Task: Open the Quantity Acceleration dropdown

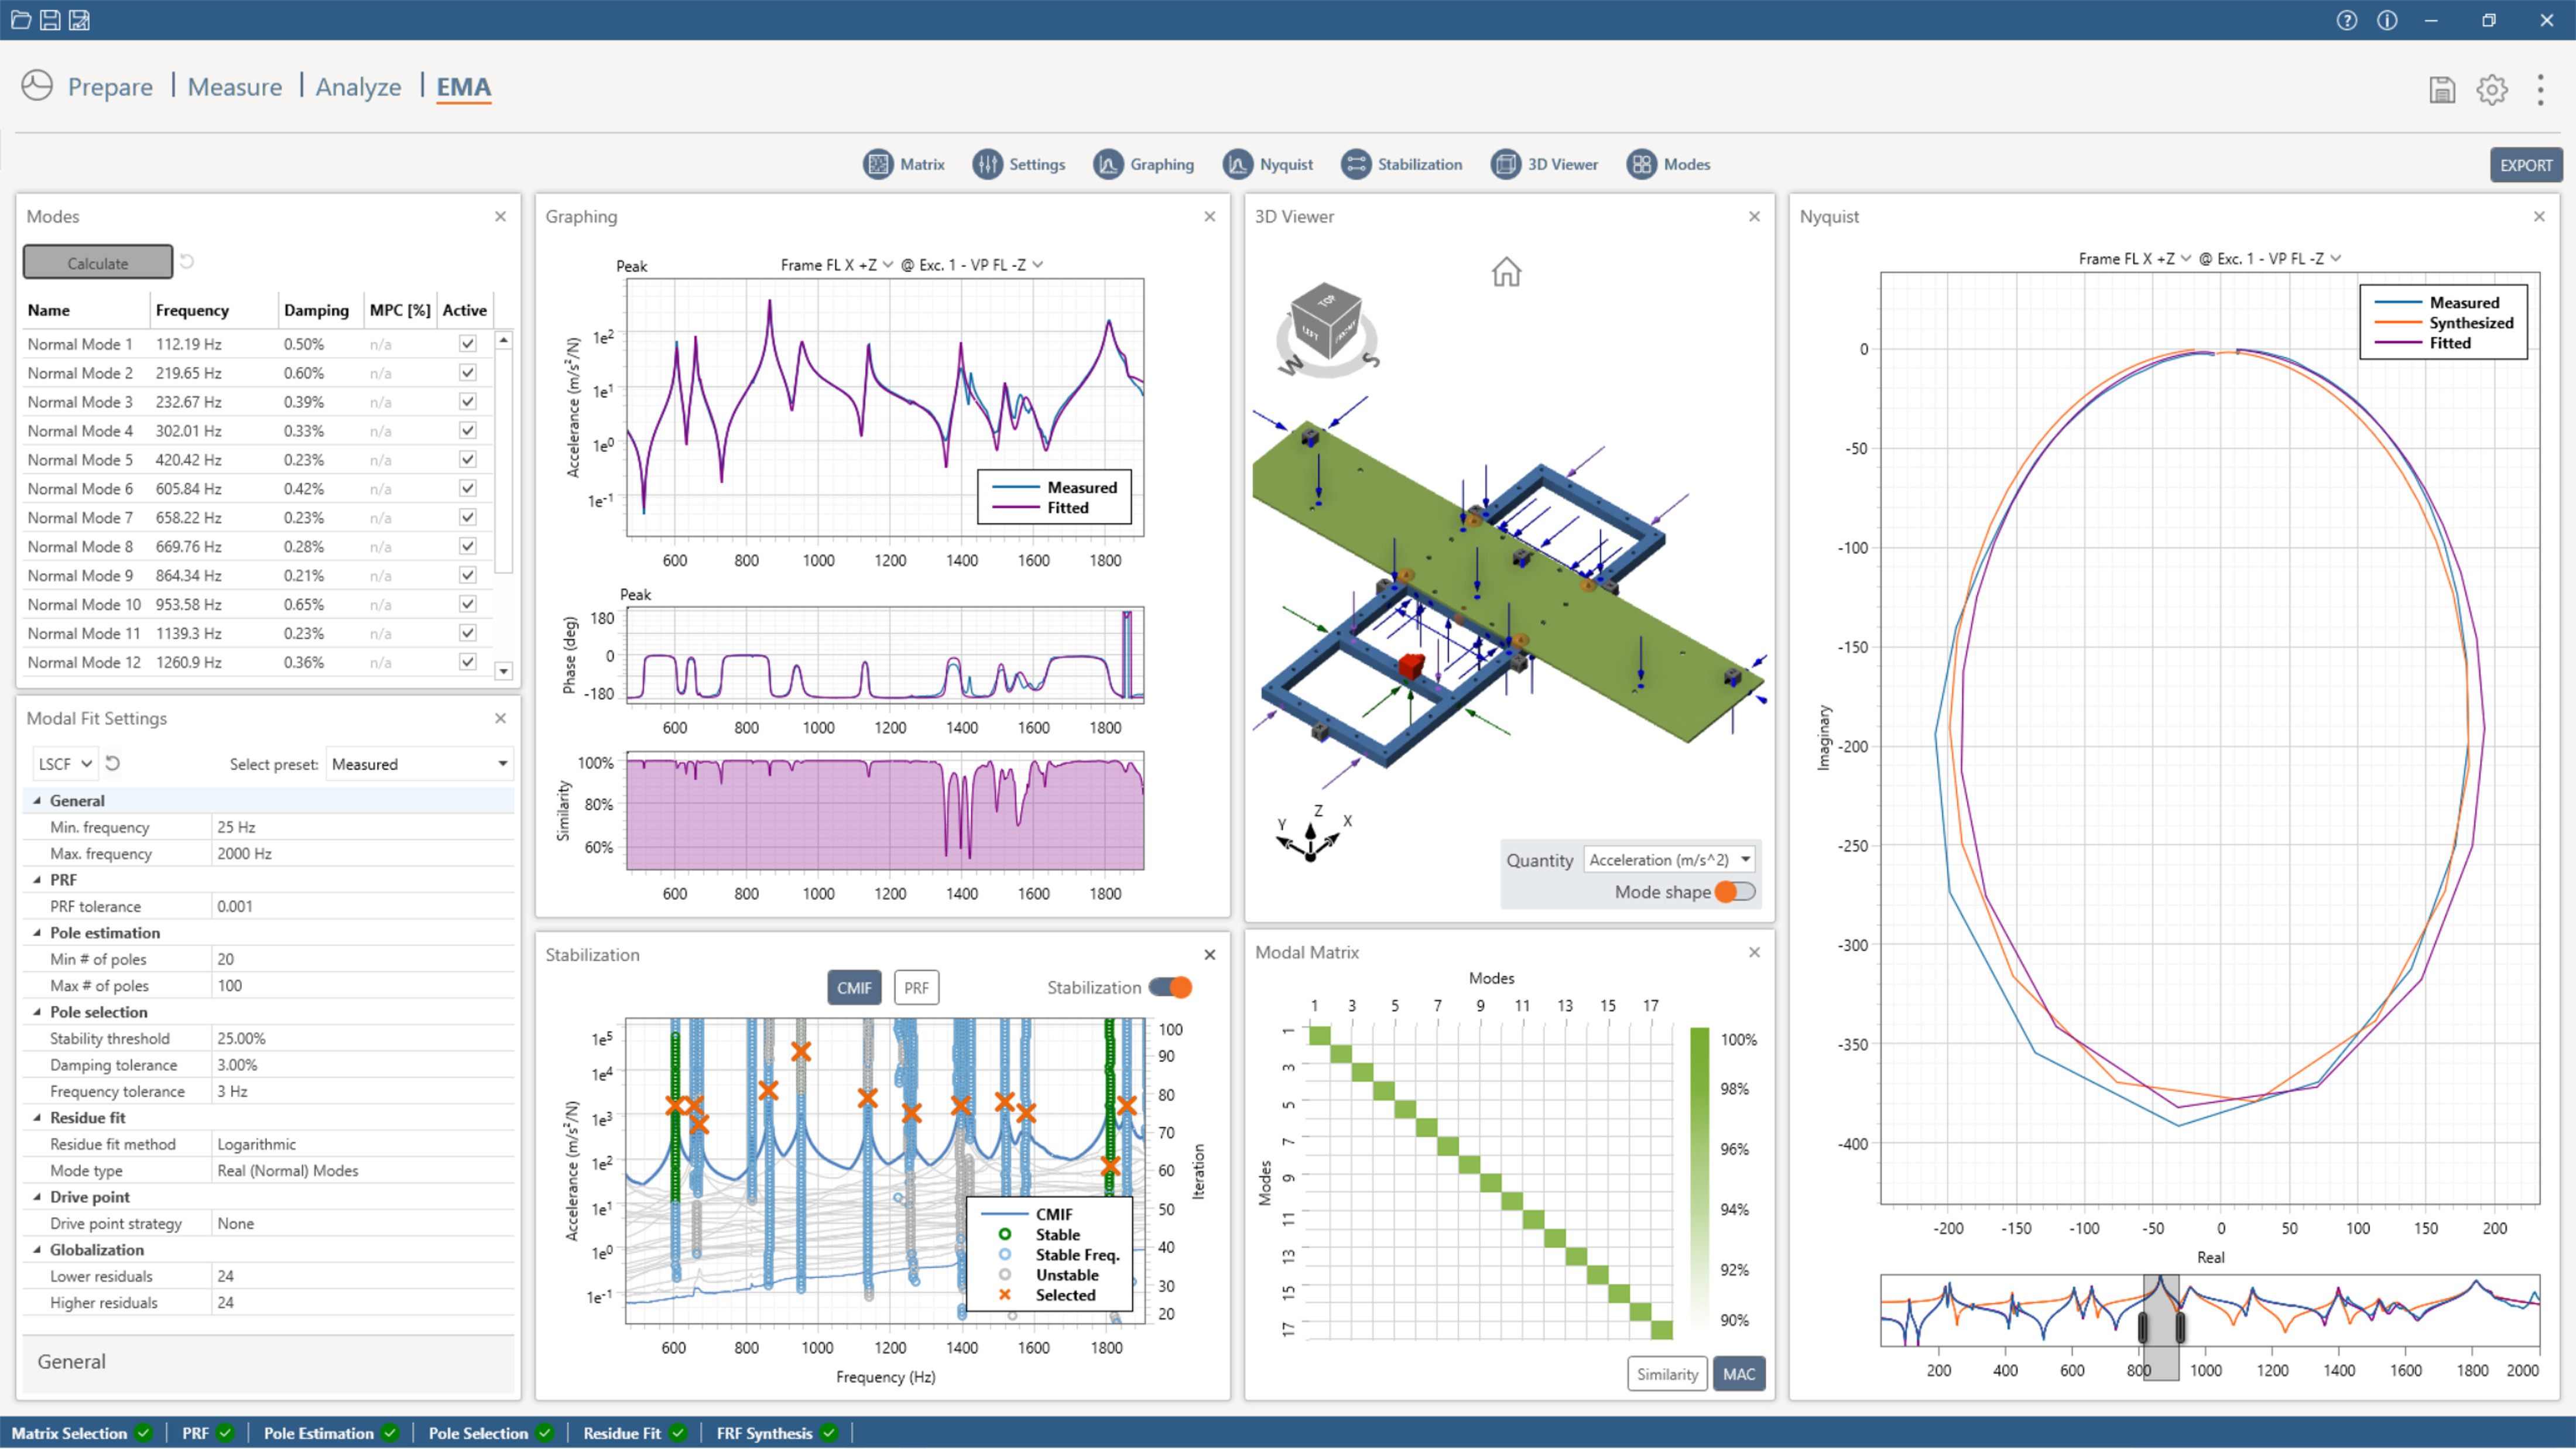Action: pos(1669,860)
